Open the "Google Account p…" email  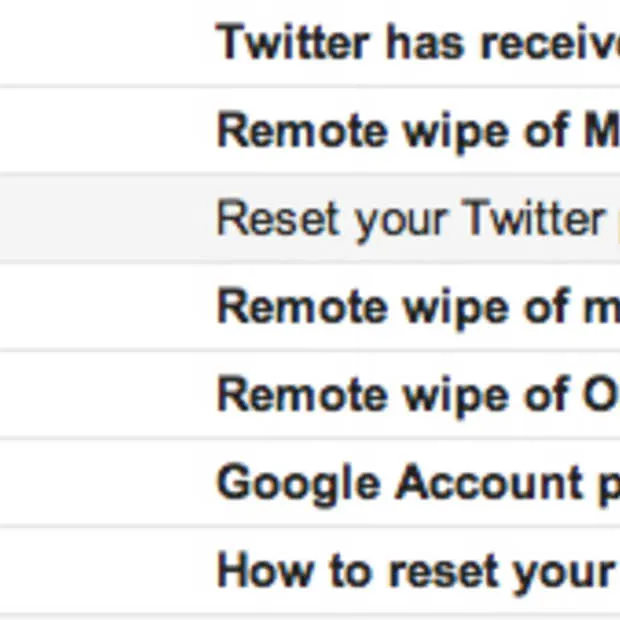(417, 484)
